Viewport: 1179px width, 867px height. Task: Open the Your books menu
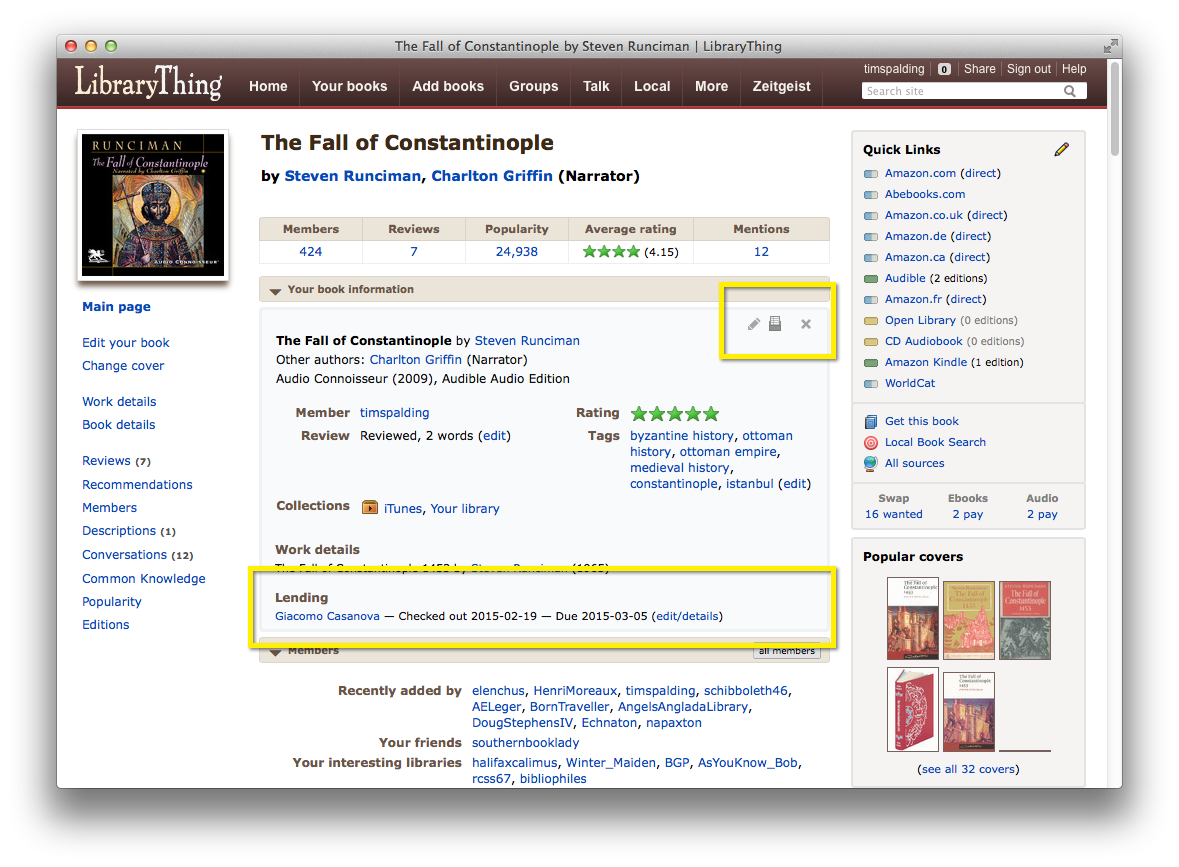pos(350,86)
